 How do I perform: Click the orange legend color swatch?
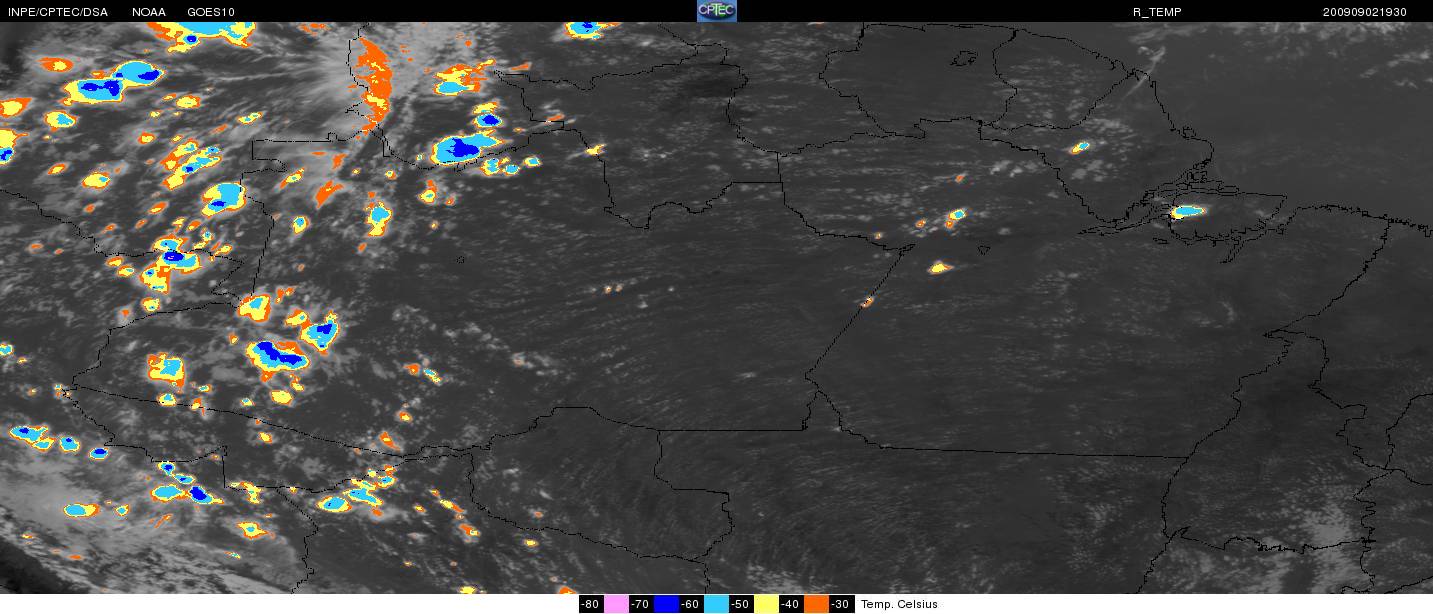pyautogui.click(x=817, y=604)
